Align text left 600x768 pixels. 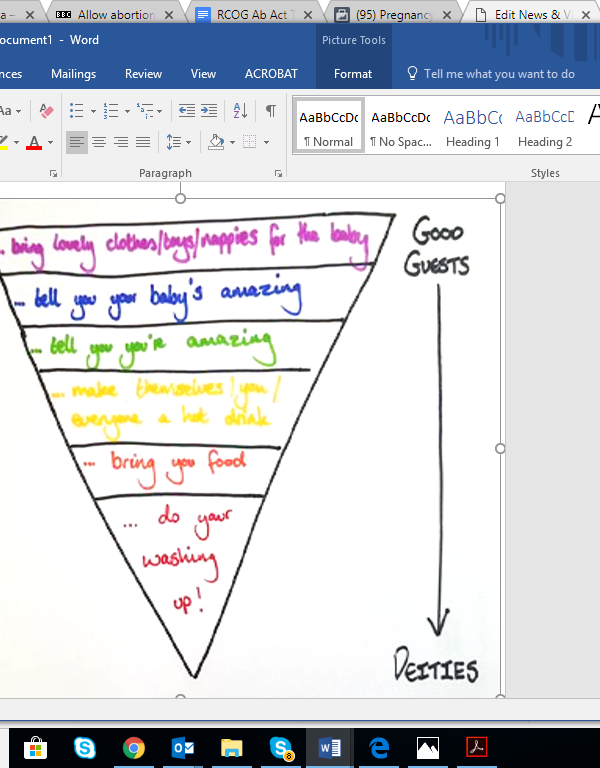click(x=77, y=142)
